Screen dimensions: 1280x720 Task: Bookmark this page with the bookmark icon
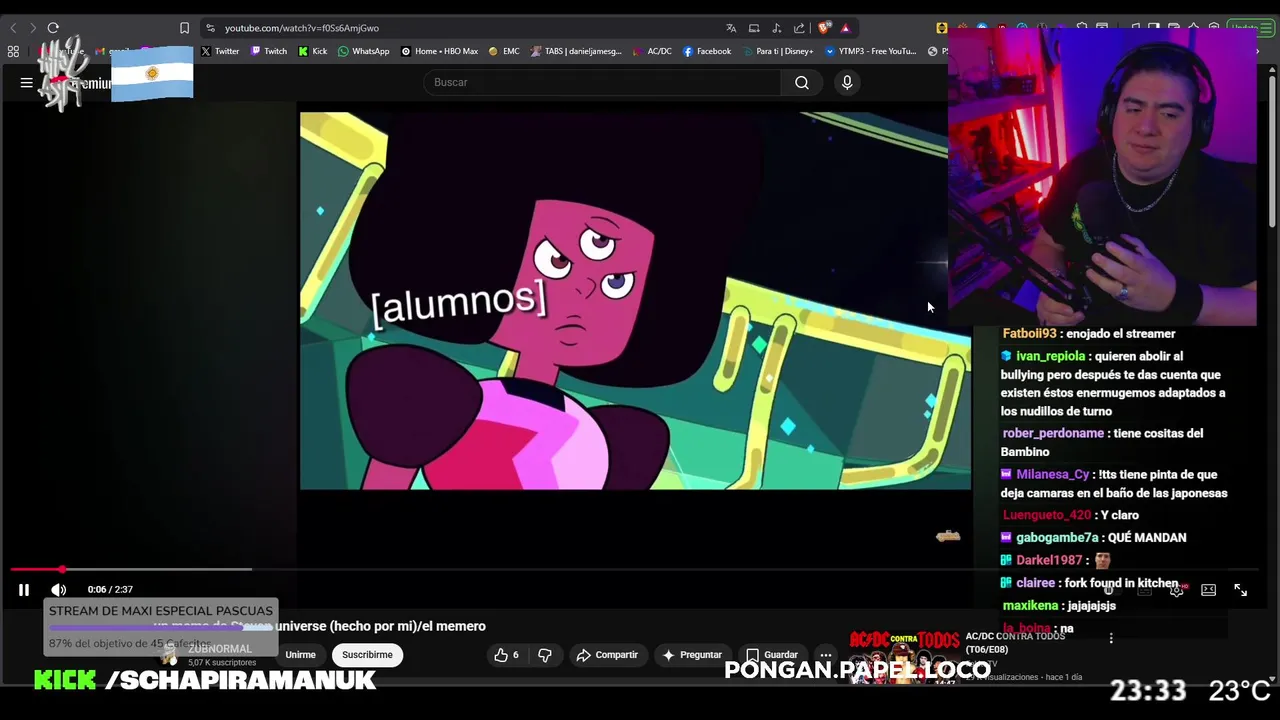tap(184, 28)
